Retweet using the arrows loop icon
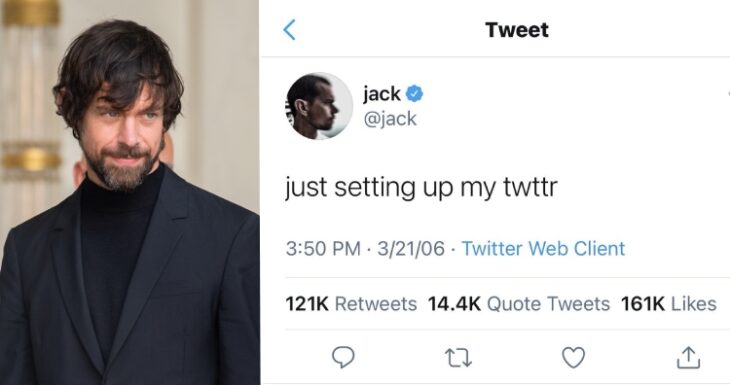The width and height of the screenshot is (730, 385). coord(459,358)
